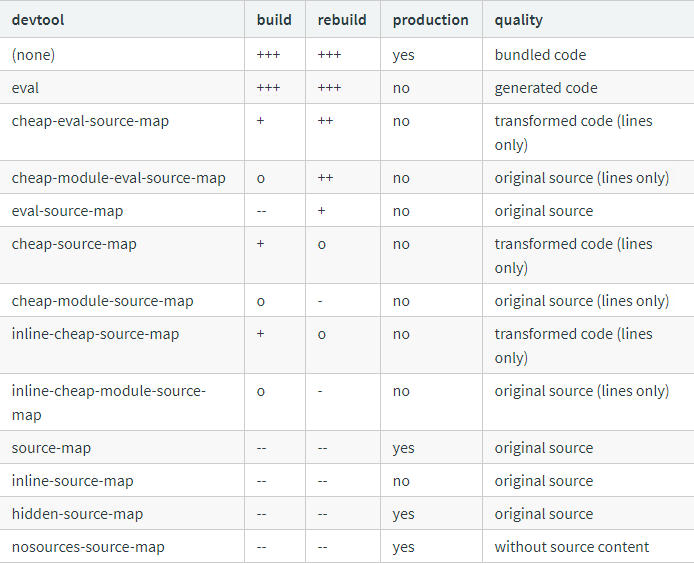694x564 pixels.
Task: Click 'cheap-module-eval-source-map' row name
Action: point(119,178)
